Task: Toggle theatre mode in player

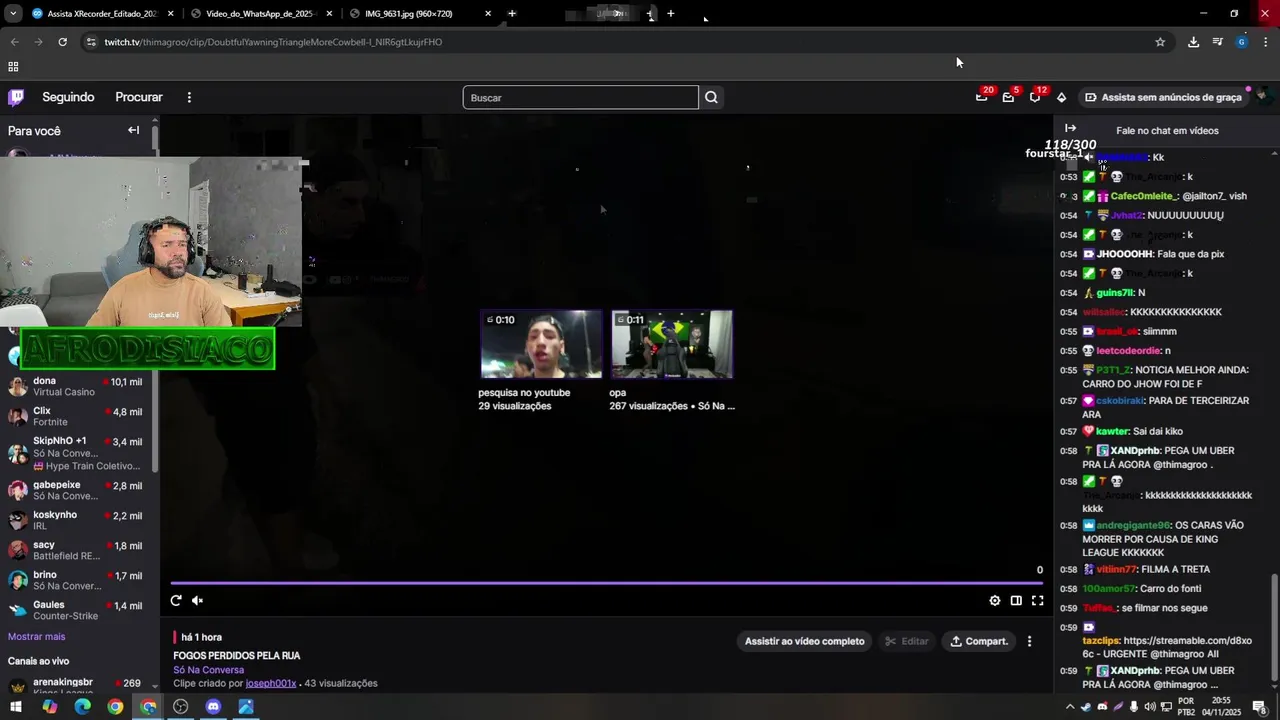Action: coord(1016,600)
